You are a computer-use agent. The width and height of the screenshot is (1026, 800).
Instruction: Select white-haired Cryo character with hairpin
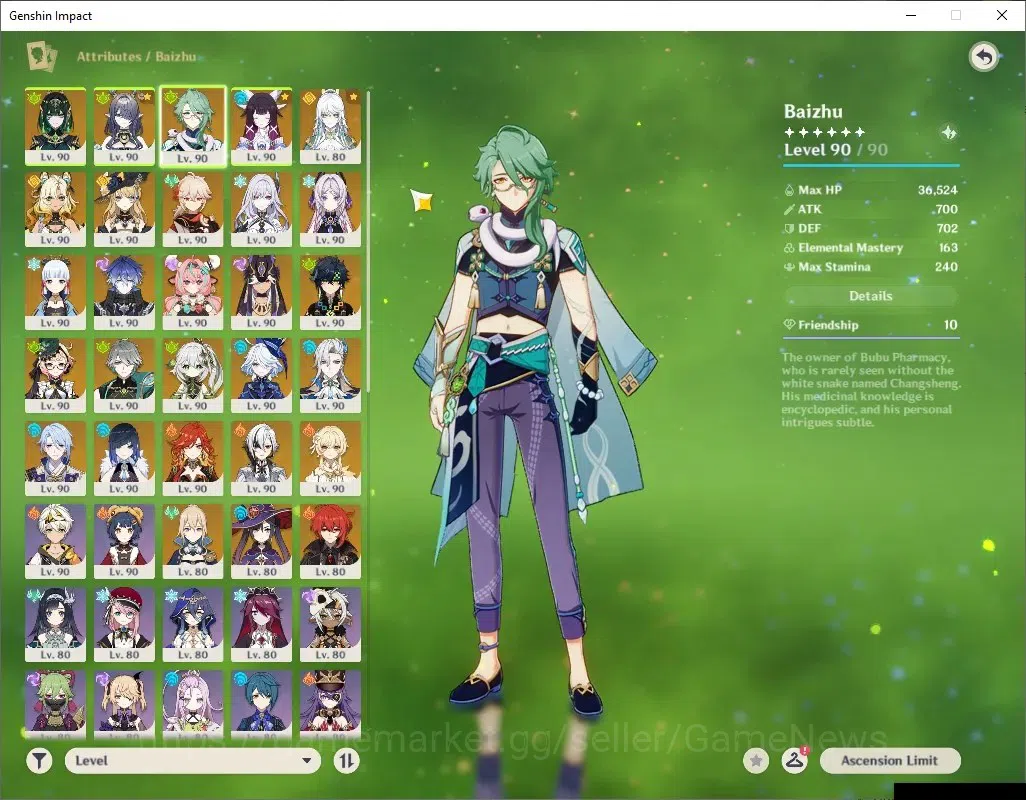coord(262,209)
